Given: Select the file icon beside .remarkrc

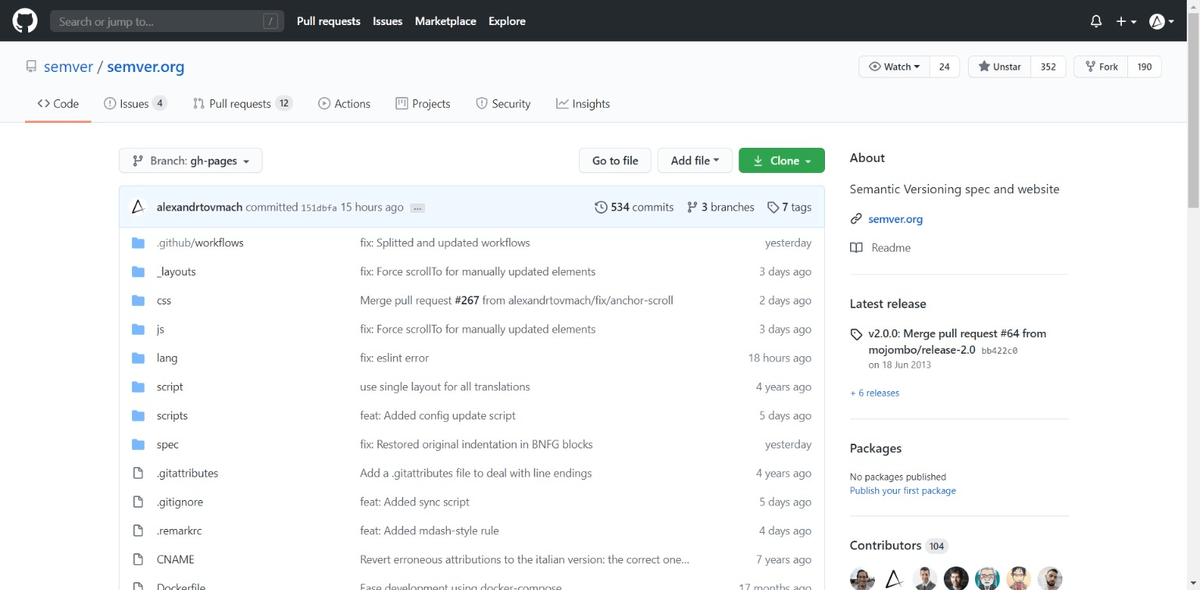Looking at the screenshot, I should (139, 531).
